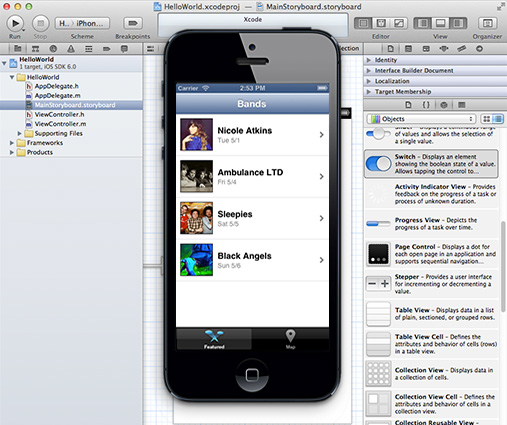
Task: Select the Nicole Atkins table row
Action: tap(252, 135)
